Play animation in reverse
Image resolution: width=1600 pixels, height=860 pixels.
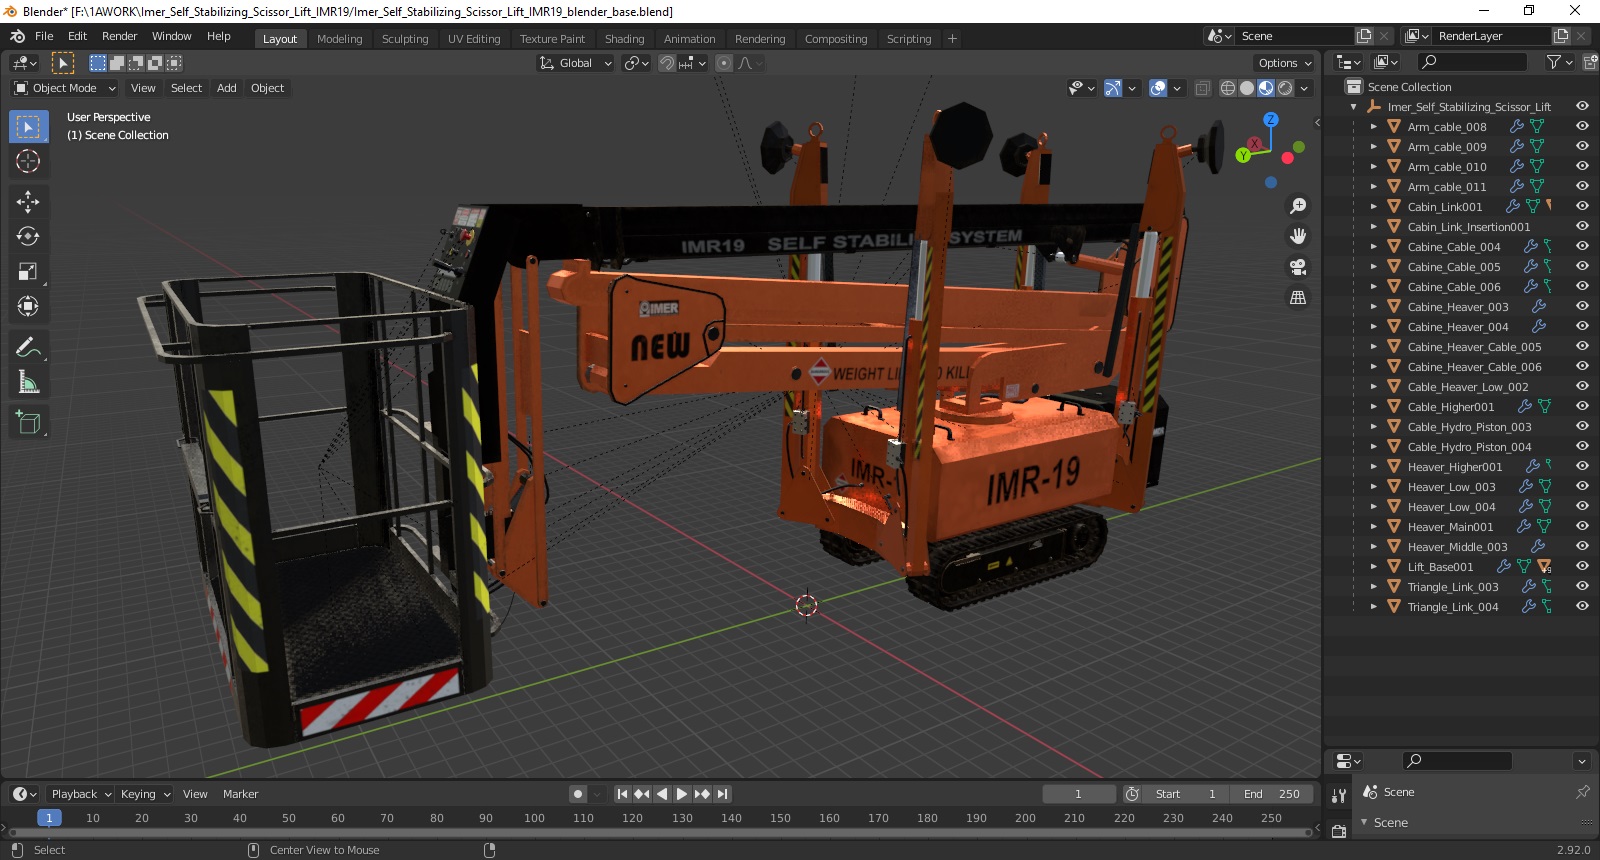[x=662, y=794]
